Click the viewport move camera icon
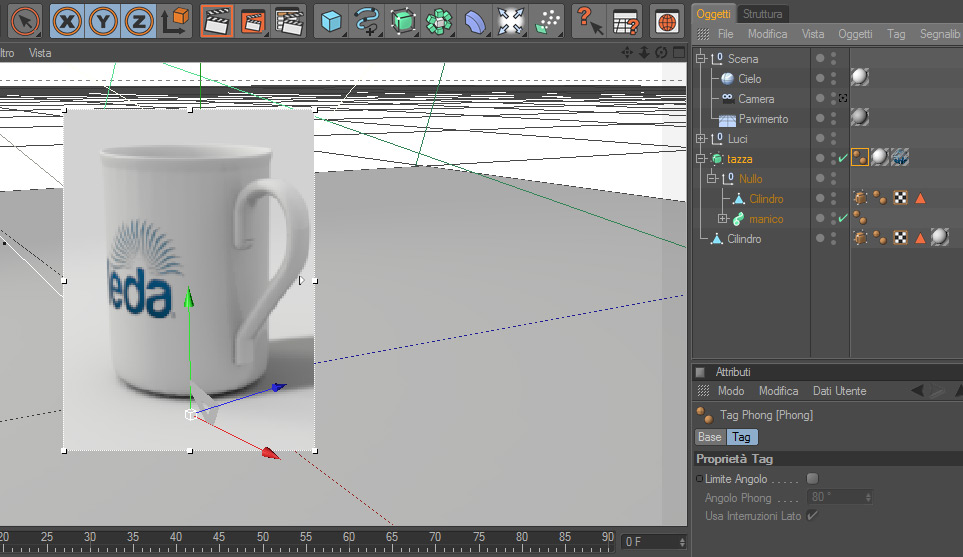The width and height of the screenshot is (963, 557). (x=626, y=52)
